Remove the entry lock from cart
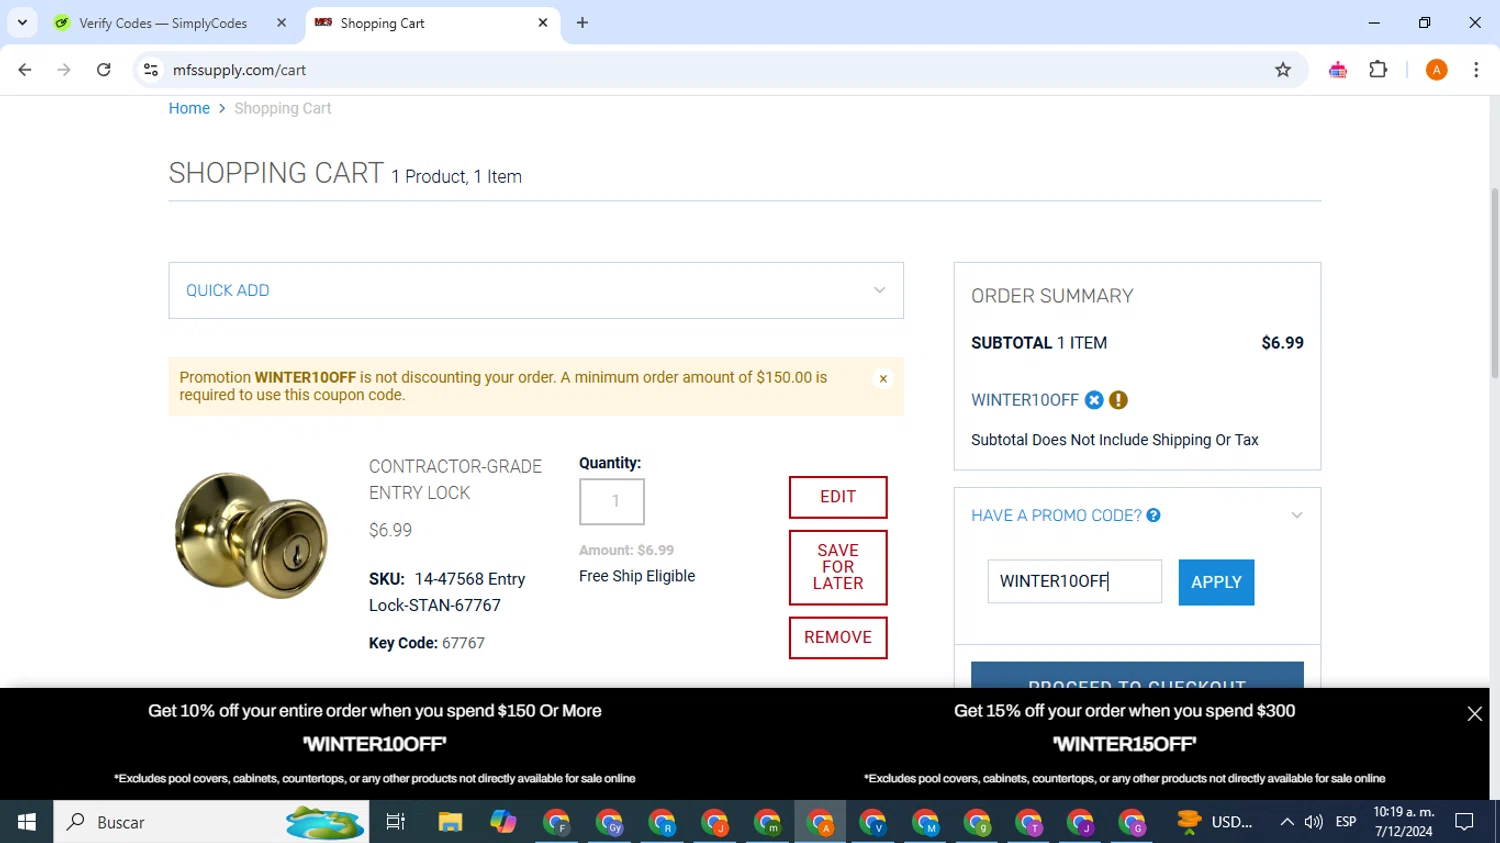 [838, 637]
